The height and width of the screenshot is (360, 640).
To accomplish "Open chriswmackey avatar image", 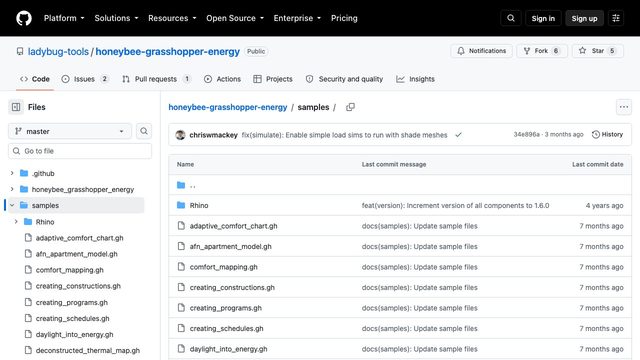I will (180, 135).
